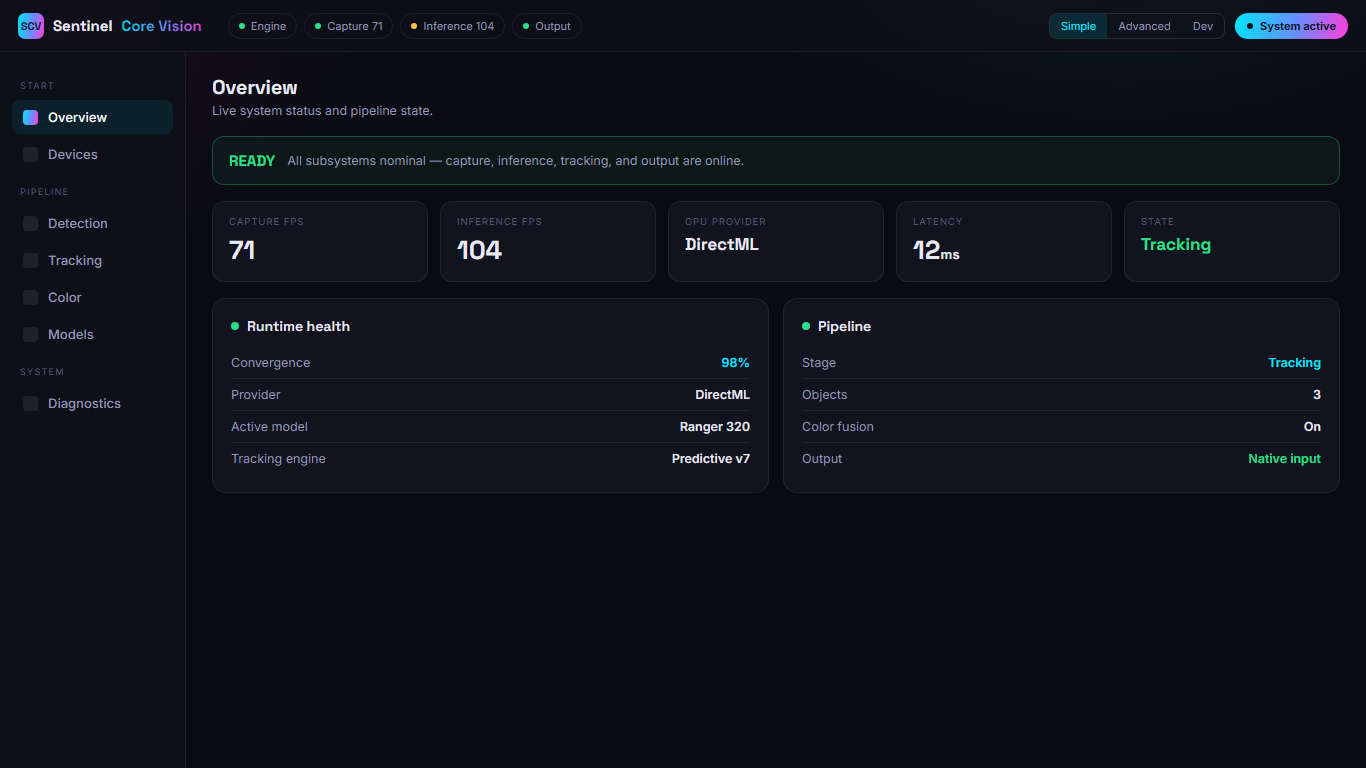The height and width of the screenshot is (768, 1366).
Task: Click the Overview page heading
Action: pyautogui.click(x=255, y=88)
